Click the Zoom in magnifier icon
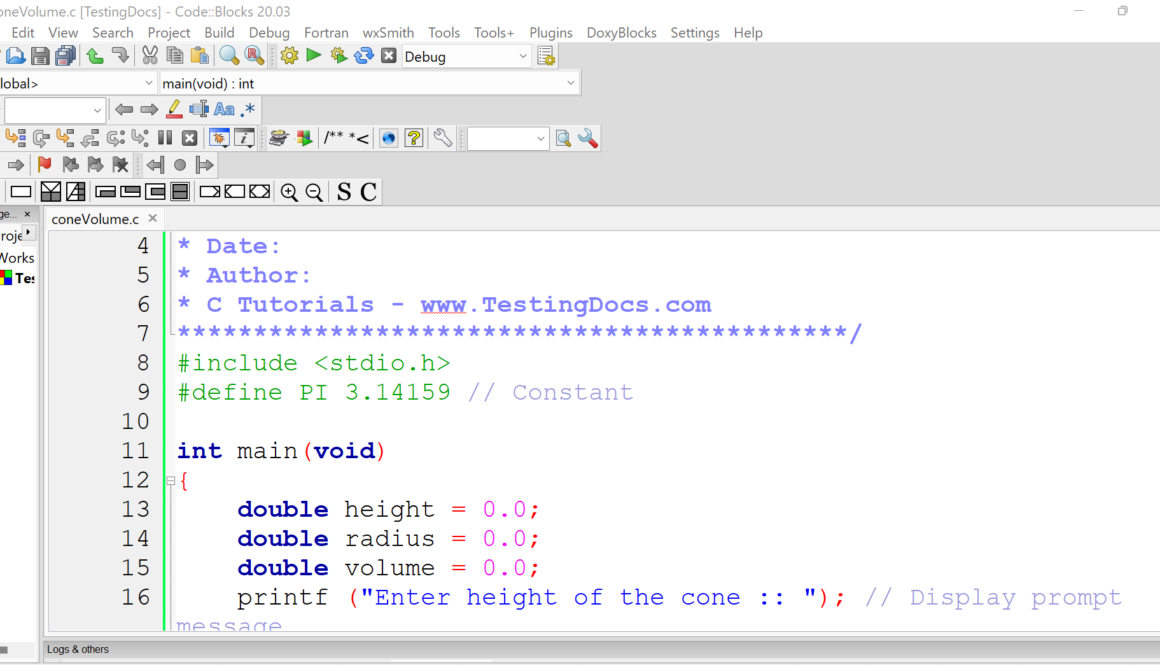 (289, 192)
